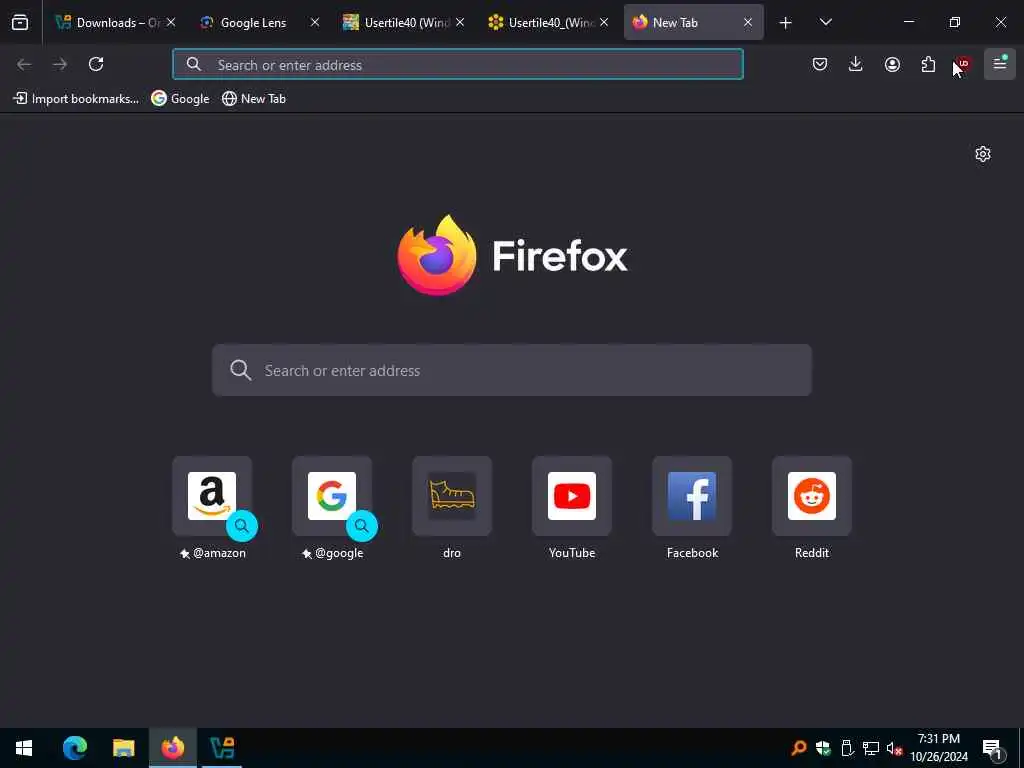Open the notification center icon
The width and height of the screenshot is (1024, 768).
(993, 749)
